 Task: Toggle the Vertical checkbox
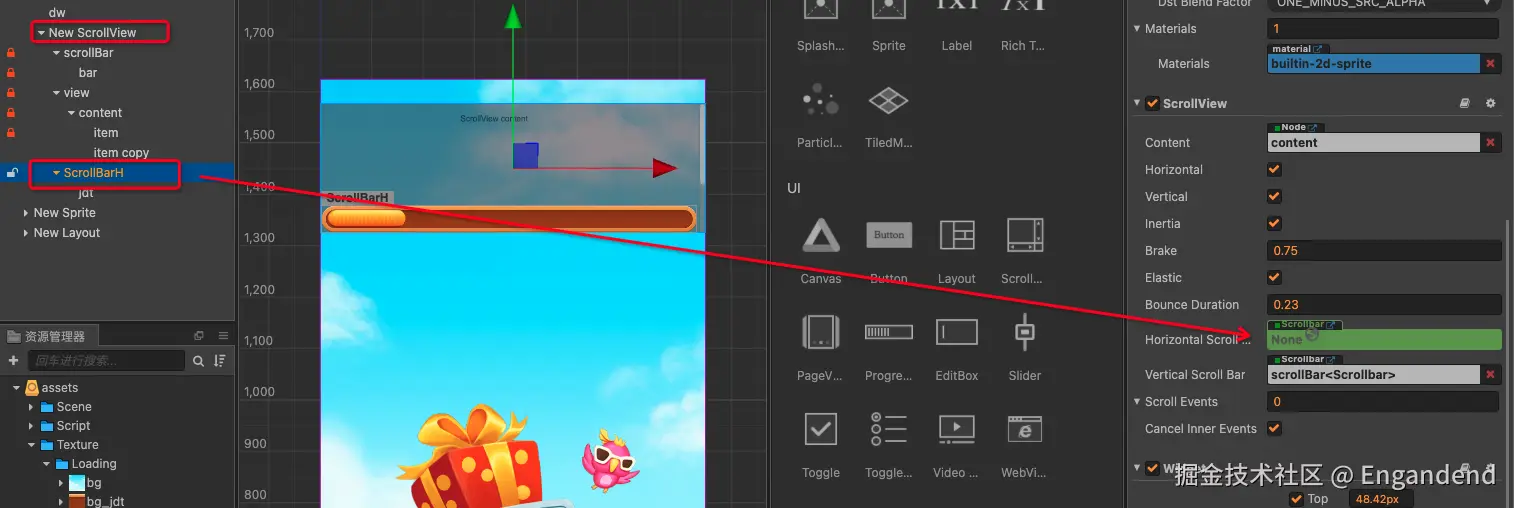[x=1274, y=197]
